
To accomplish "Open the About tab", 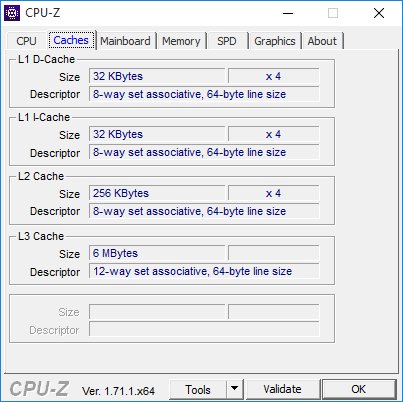I will pos(322,41).
